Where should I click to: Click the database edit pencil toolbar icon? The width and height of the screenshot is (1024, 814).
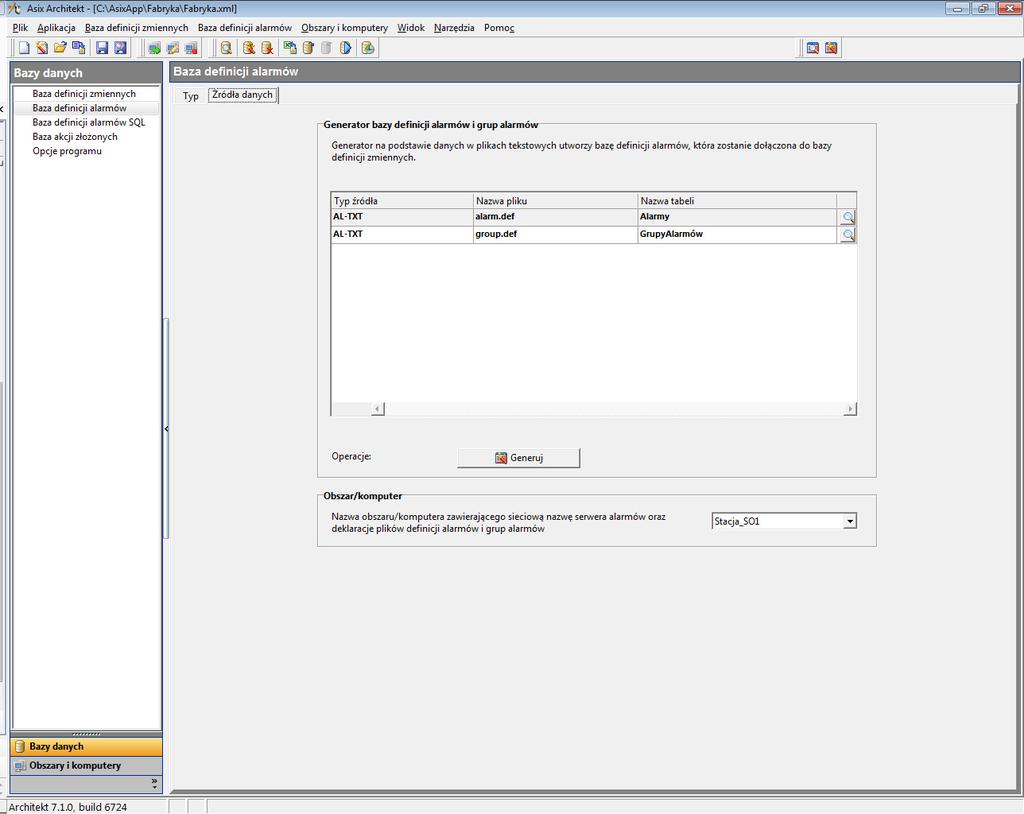pyautogui.click(x=249, y=48)
